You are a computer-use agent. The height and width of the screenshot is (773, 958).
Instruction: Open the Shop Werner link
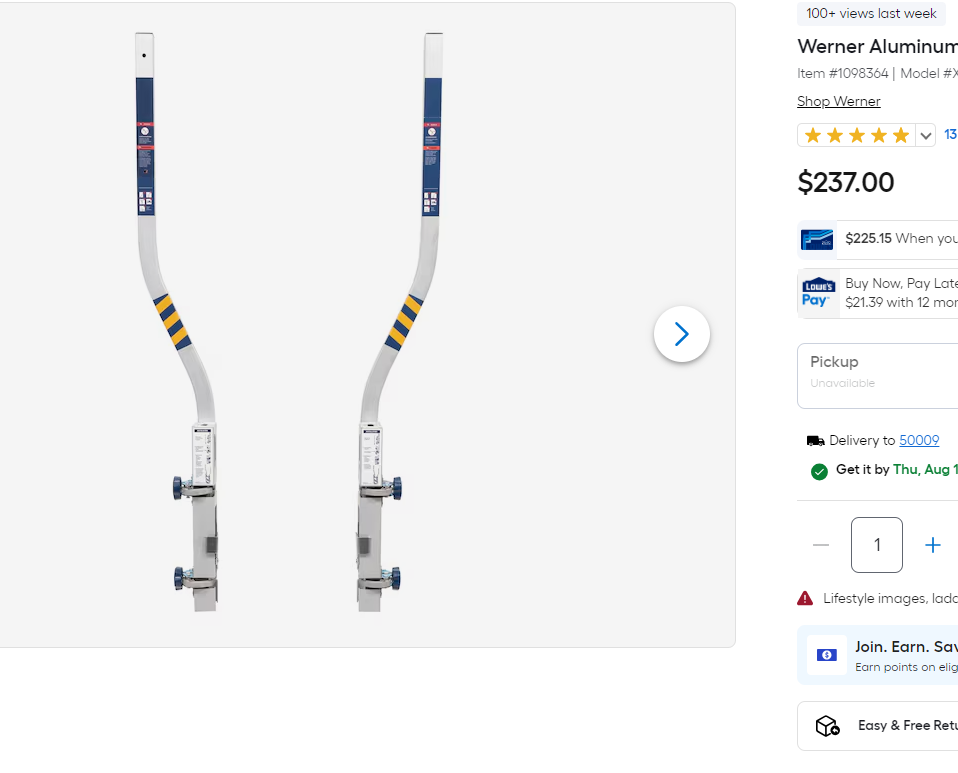point(839,102)
